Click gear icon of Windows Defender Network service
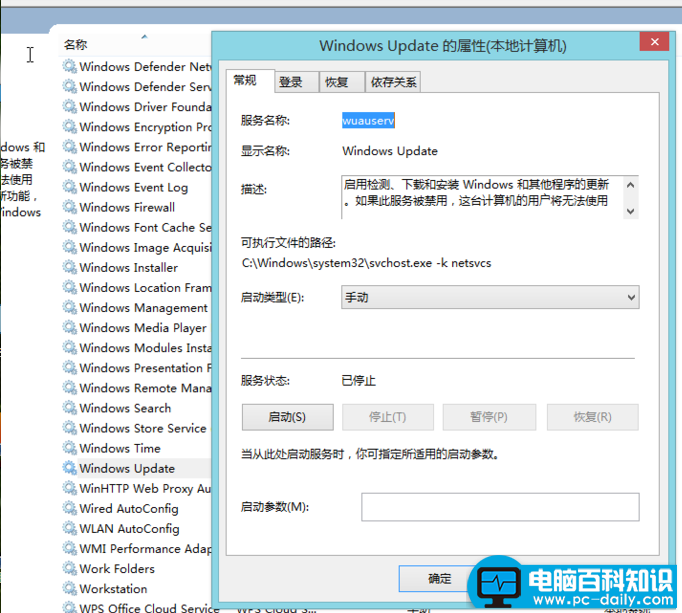The height and width of the screenshot is (613, 682). pyautogui.click(x=69, y=67)
